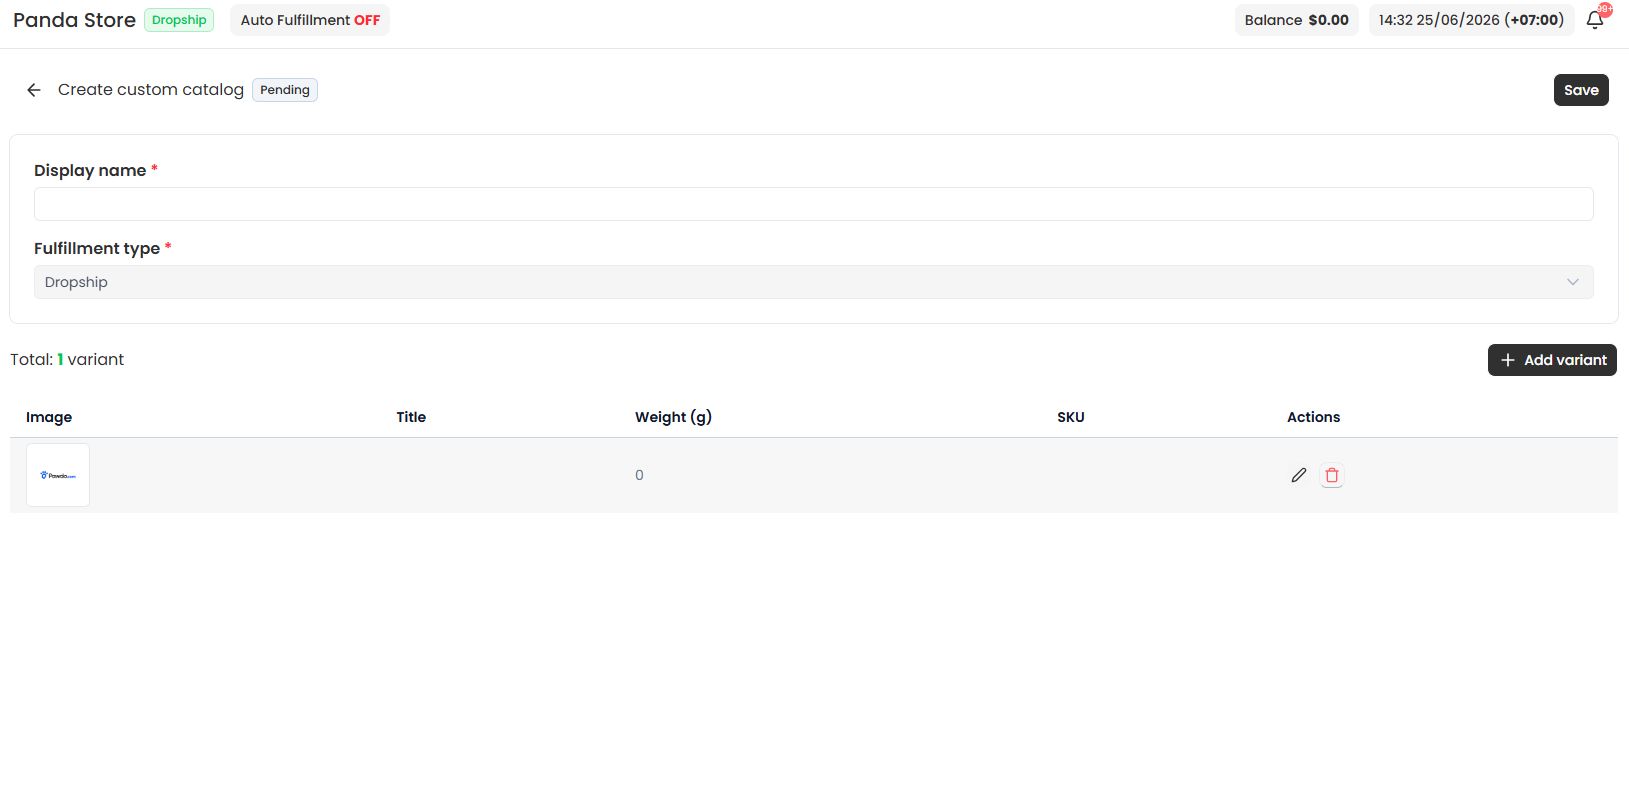The width and height of the screenshot is (1629, 807).
Task: Go back using the left arrow icon
Action: point(34,90)
